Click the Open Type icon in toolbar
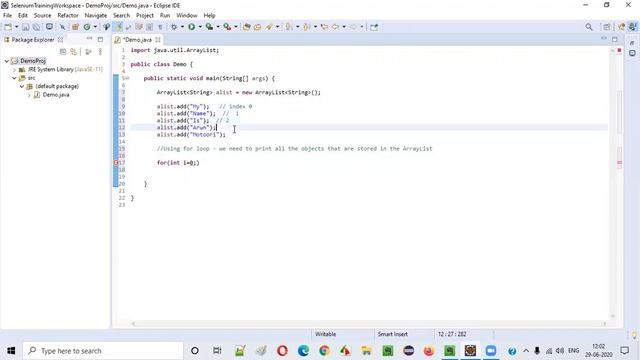 [x=247, y=27]
